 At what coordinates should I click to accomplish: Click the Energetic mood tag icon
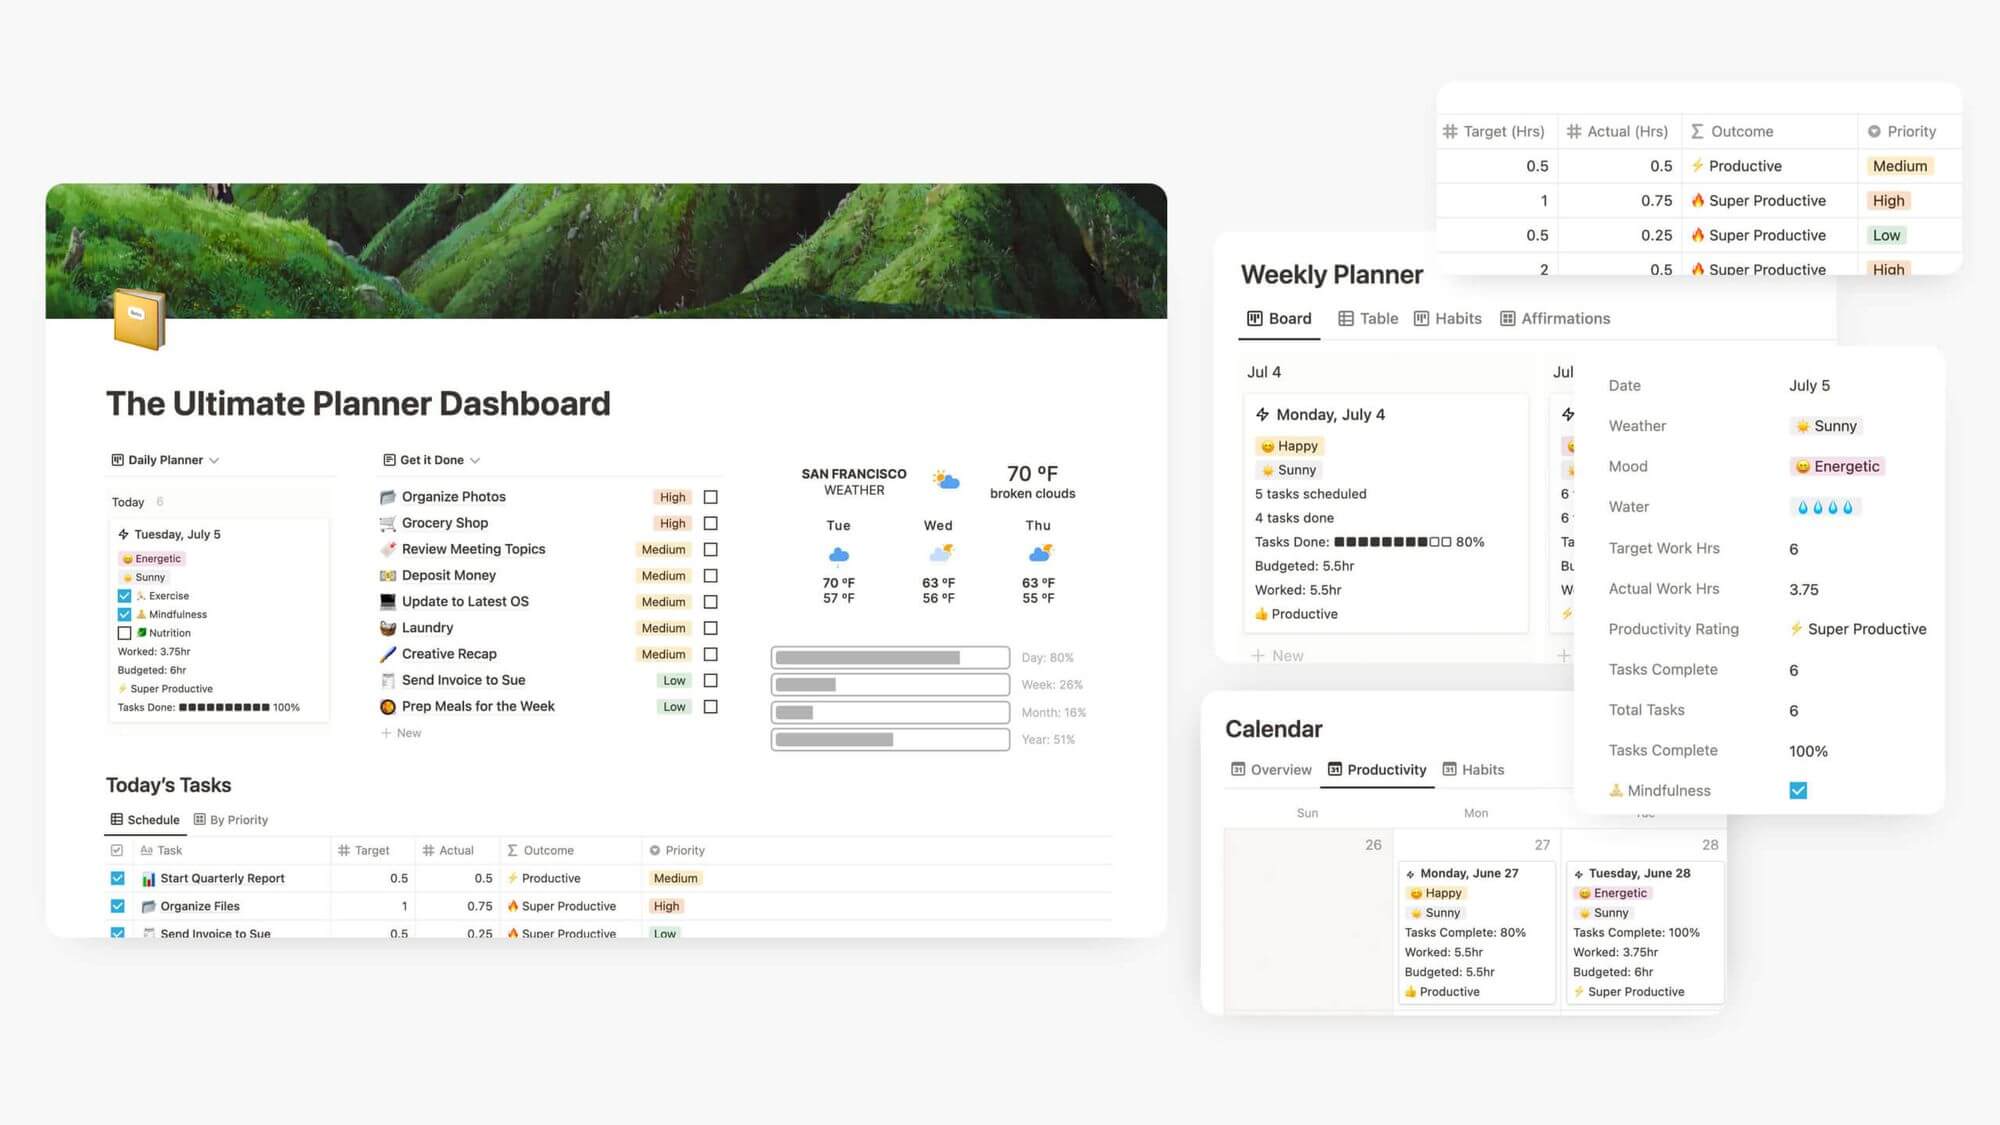(125, 558)
